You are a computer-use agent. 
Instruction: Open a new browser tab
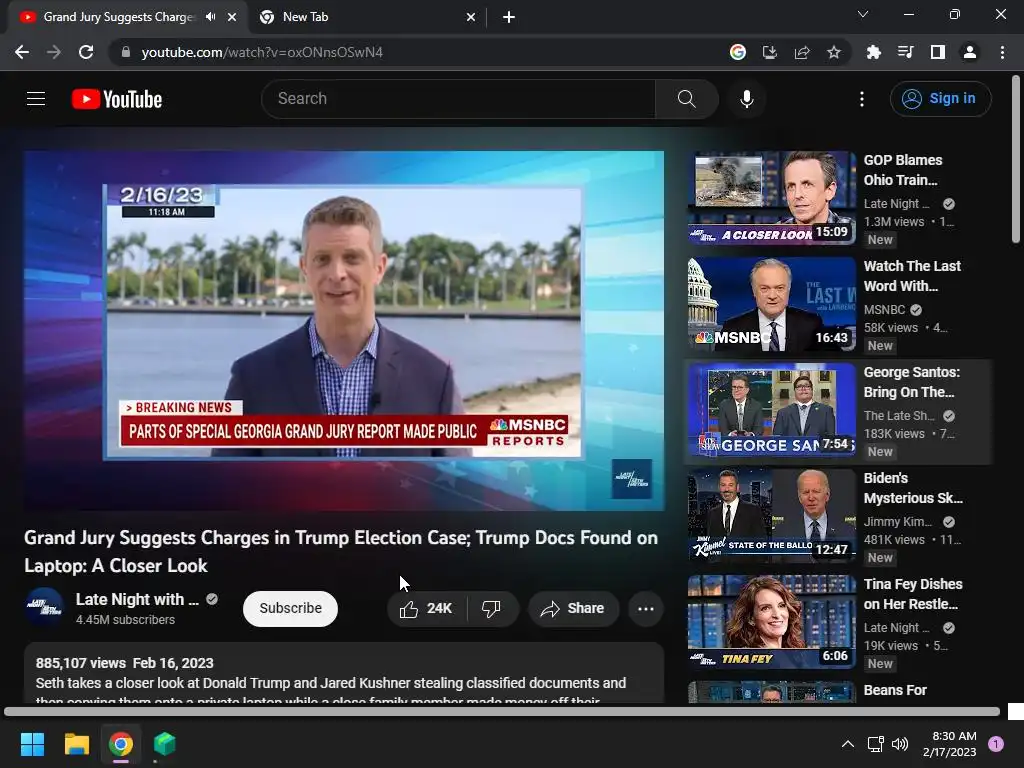tap(509, 17)
